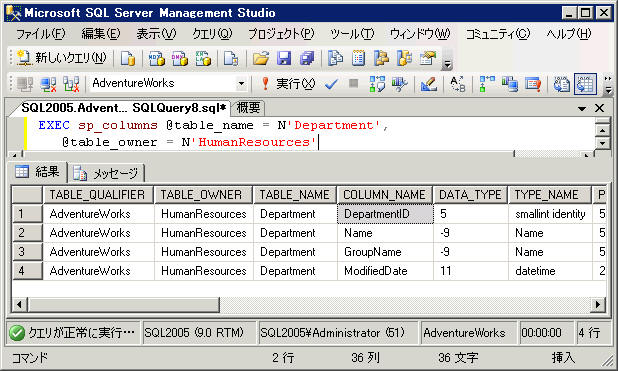Save the query with the floppy icon
The width and height of the screenshot is (618, 371).
[x=284, y=58]
